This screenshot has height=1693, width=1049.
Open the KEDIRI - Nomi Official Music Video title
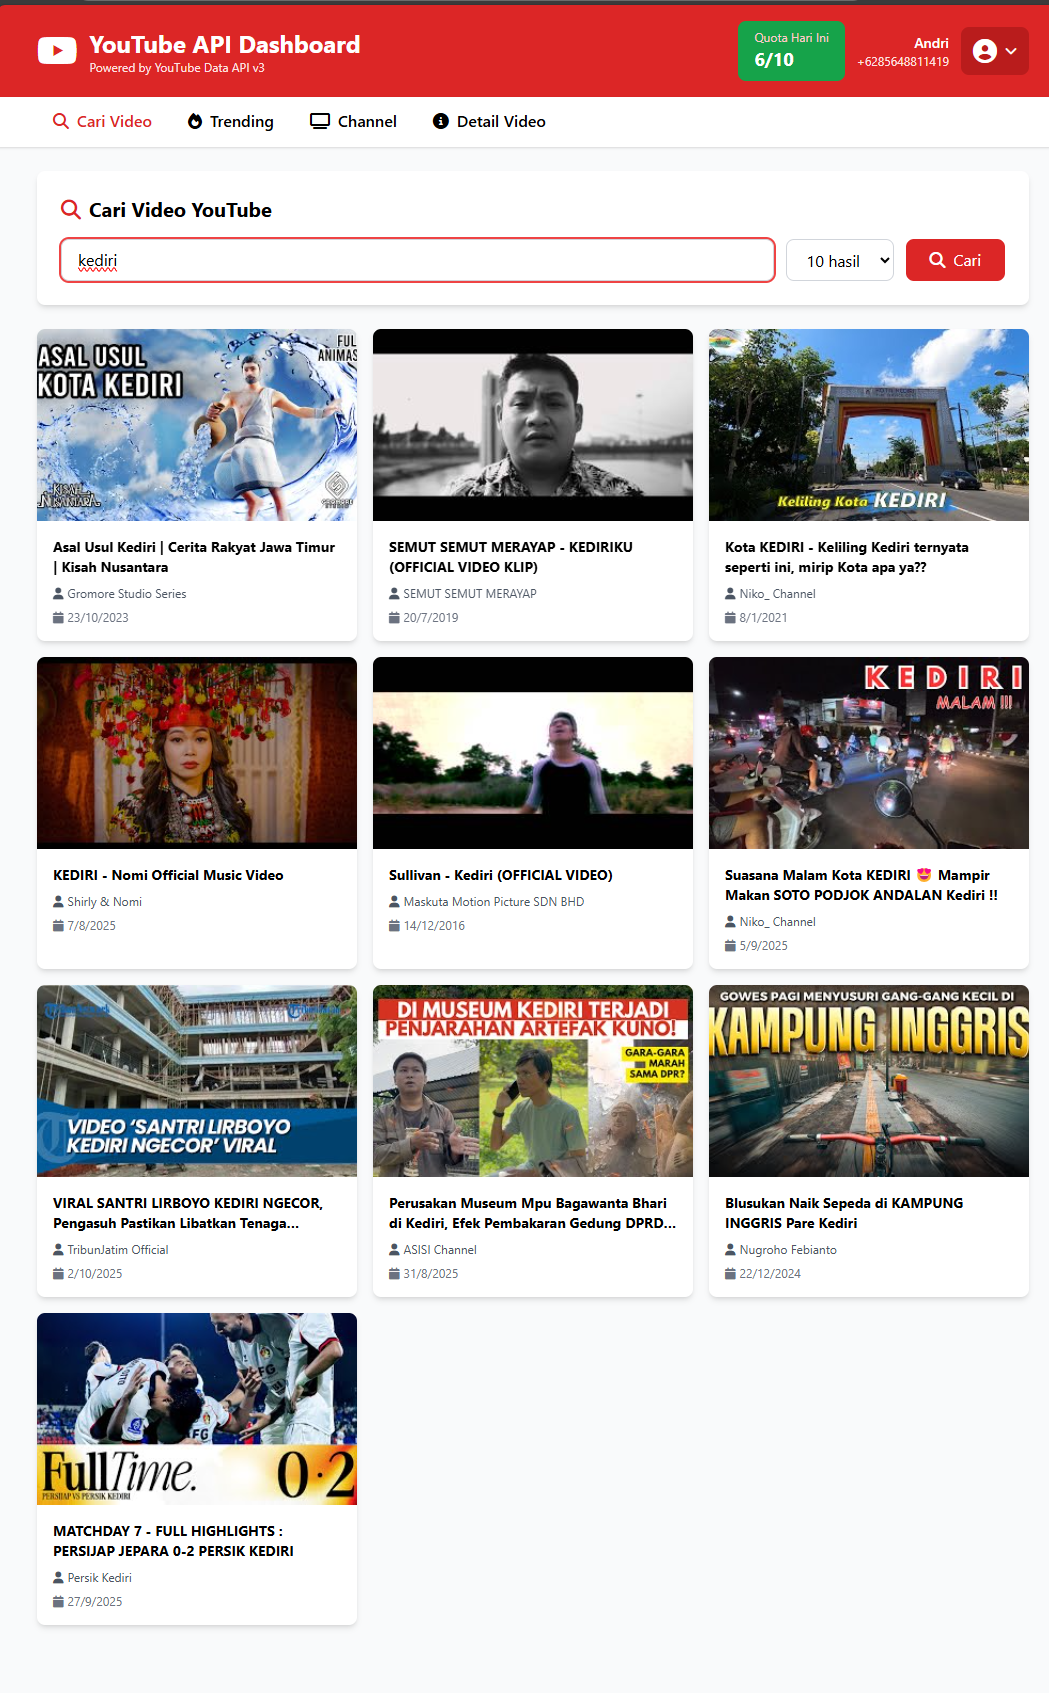[x=168, y=875]
